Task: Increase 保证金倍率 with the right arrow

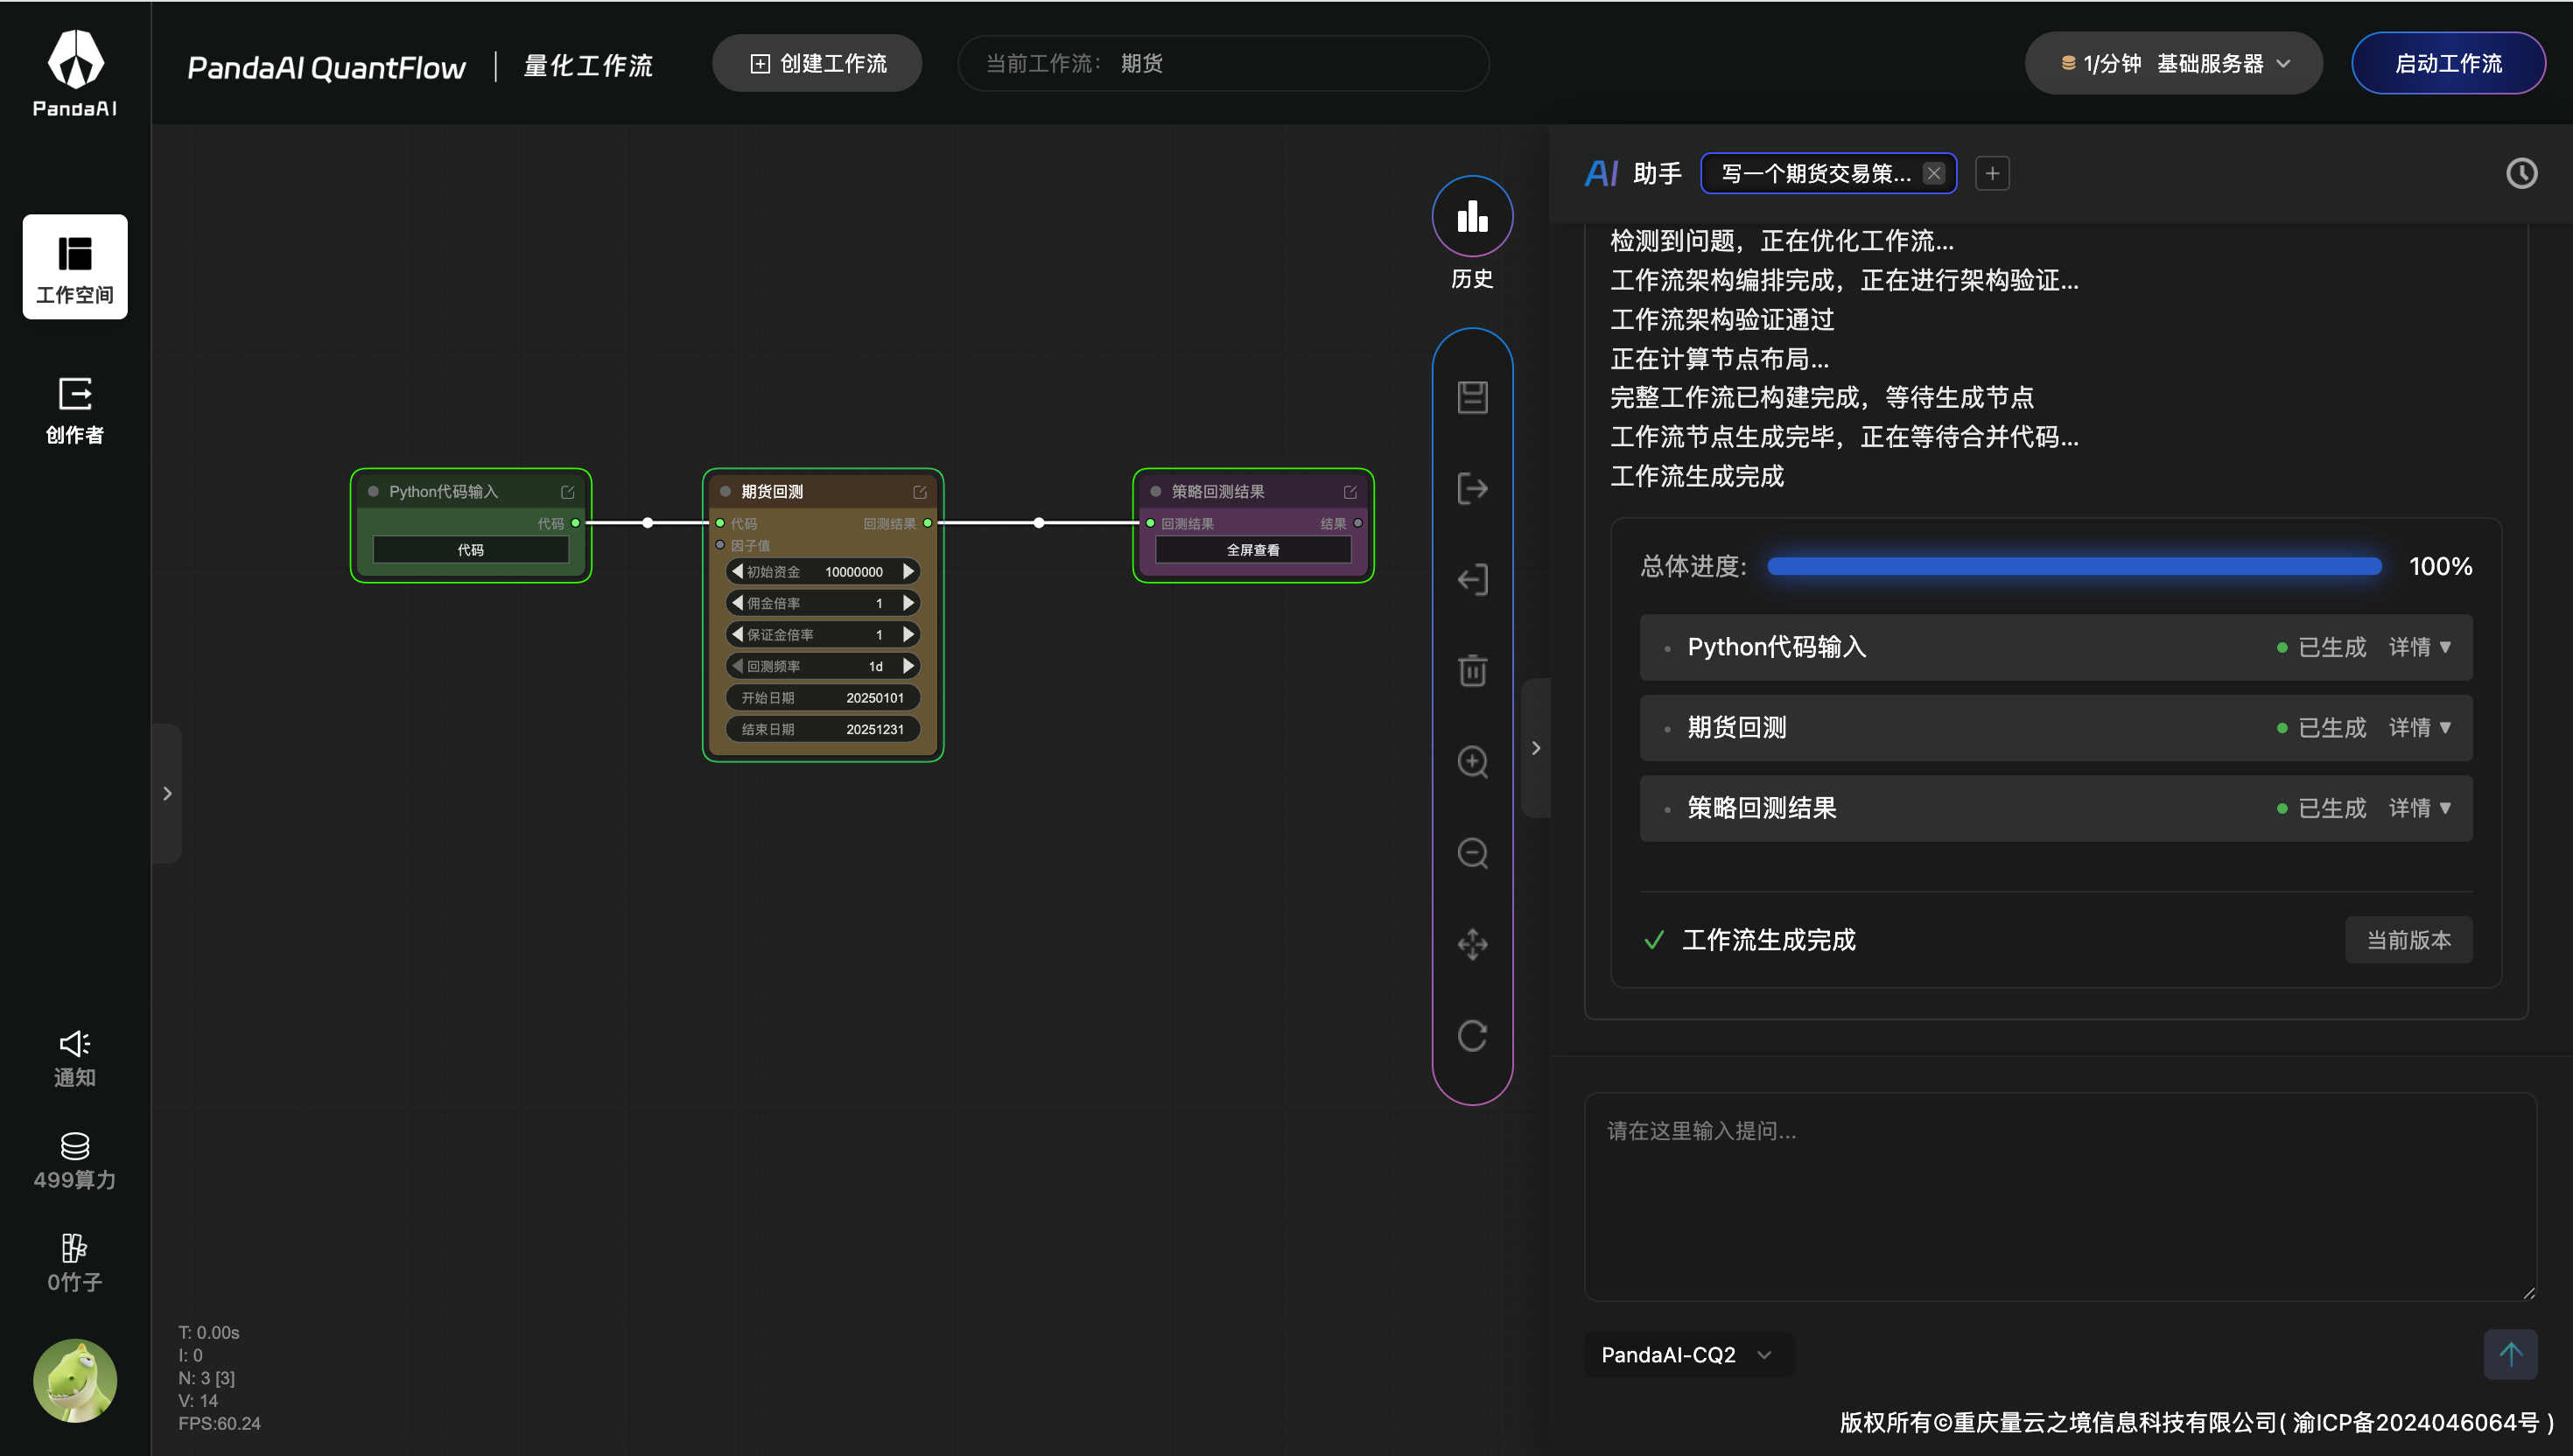Action: pos(909,634)
